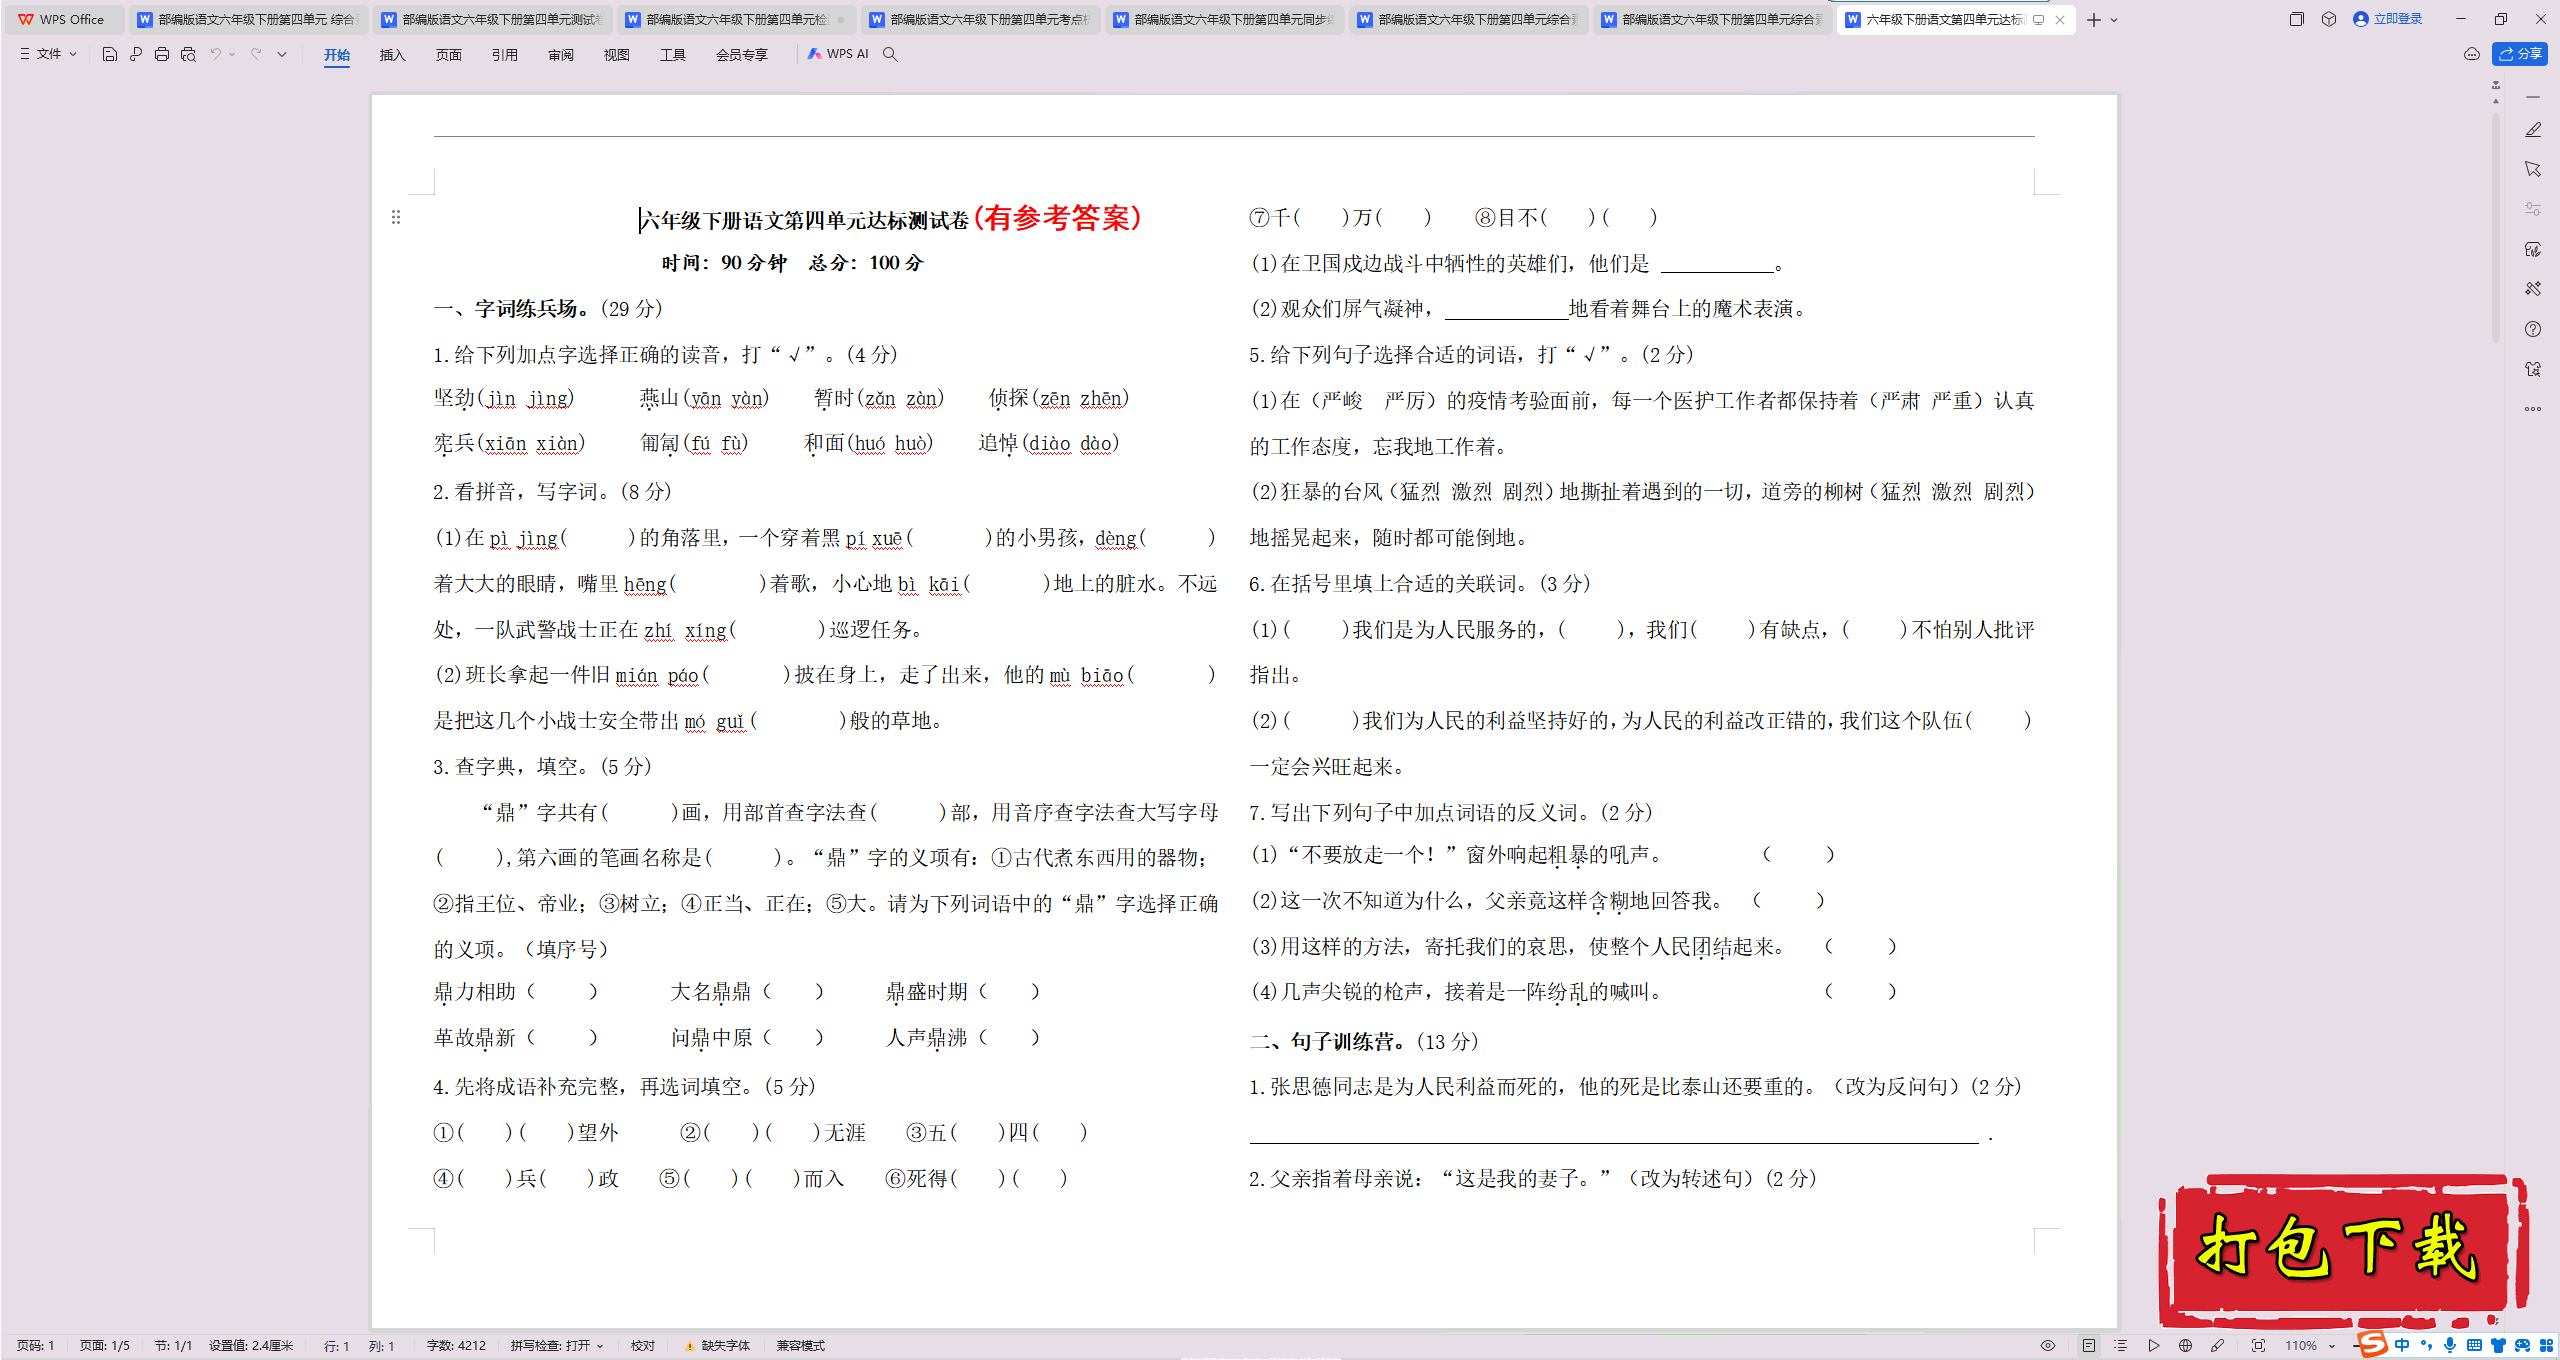Click the 字数: 4212 word count

tap(456, 1346)
